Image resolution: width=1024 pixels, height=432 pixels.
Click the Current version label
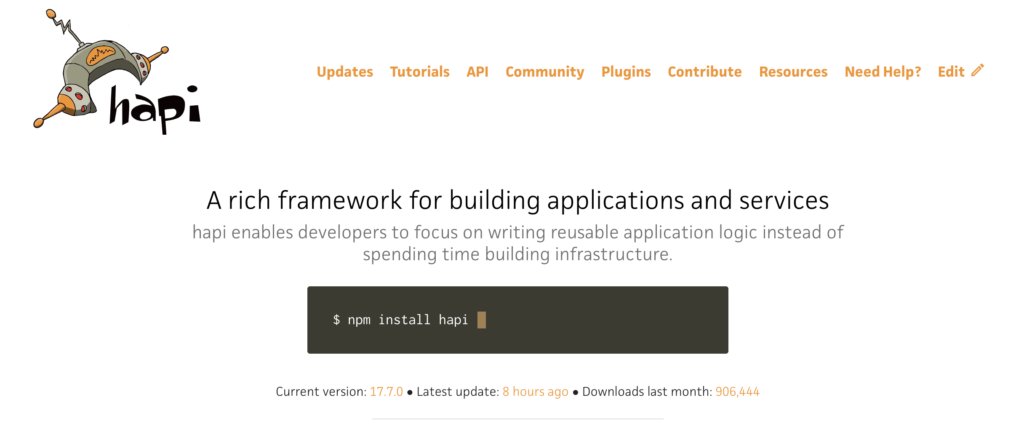321,392
